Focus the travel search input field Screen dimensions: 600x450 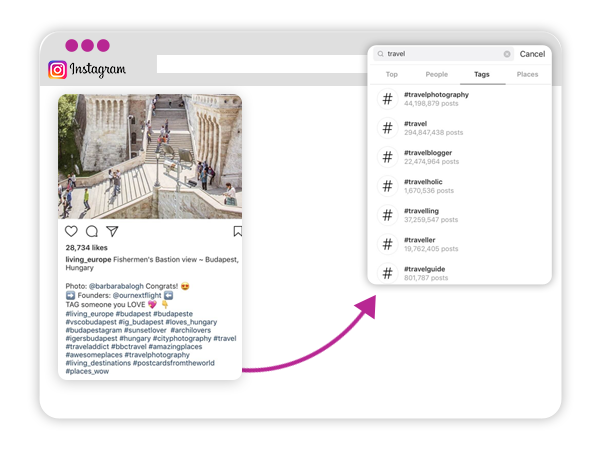(x=440, y=54)
